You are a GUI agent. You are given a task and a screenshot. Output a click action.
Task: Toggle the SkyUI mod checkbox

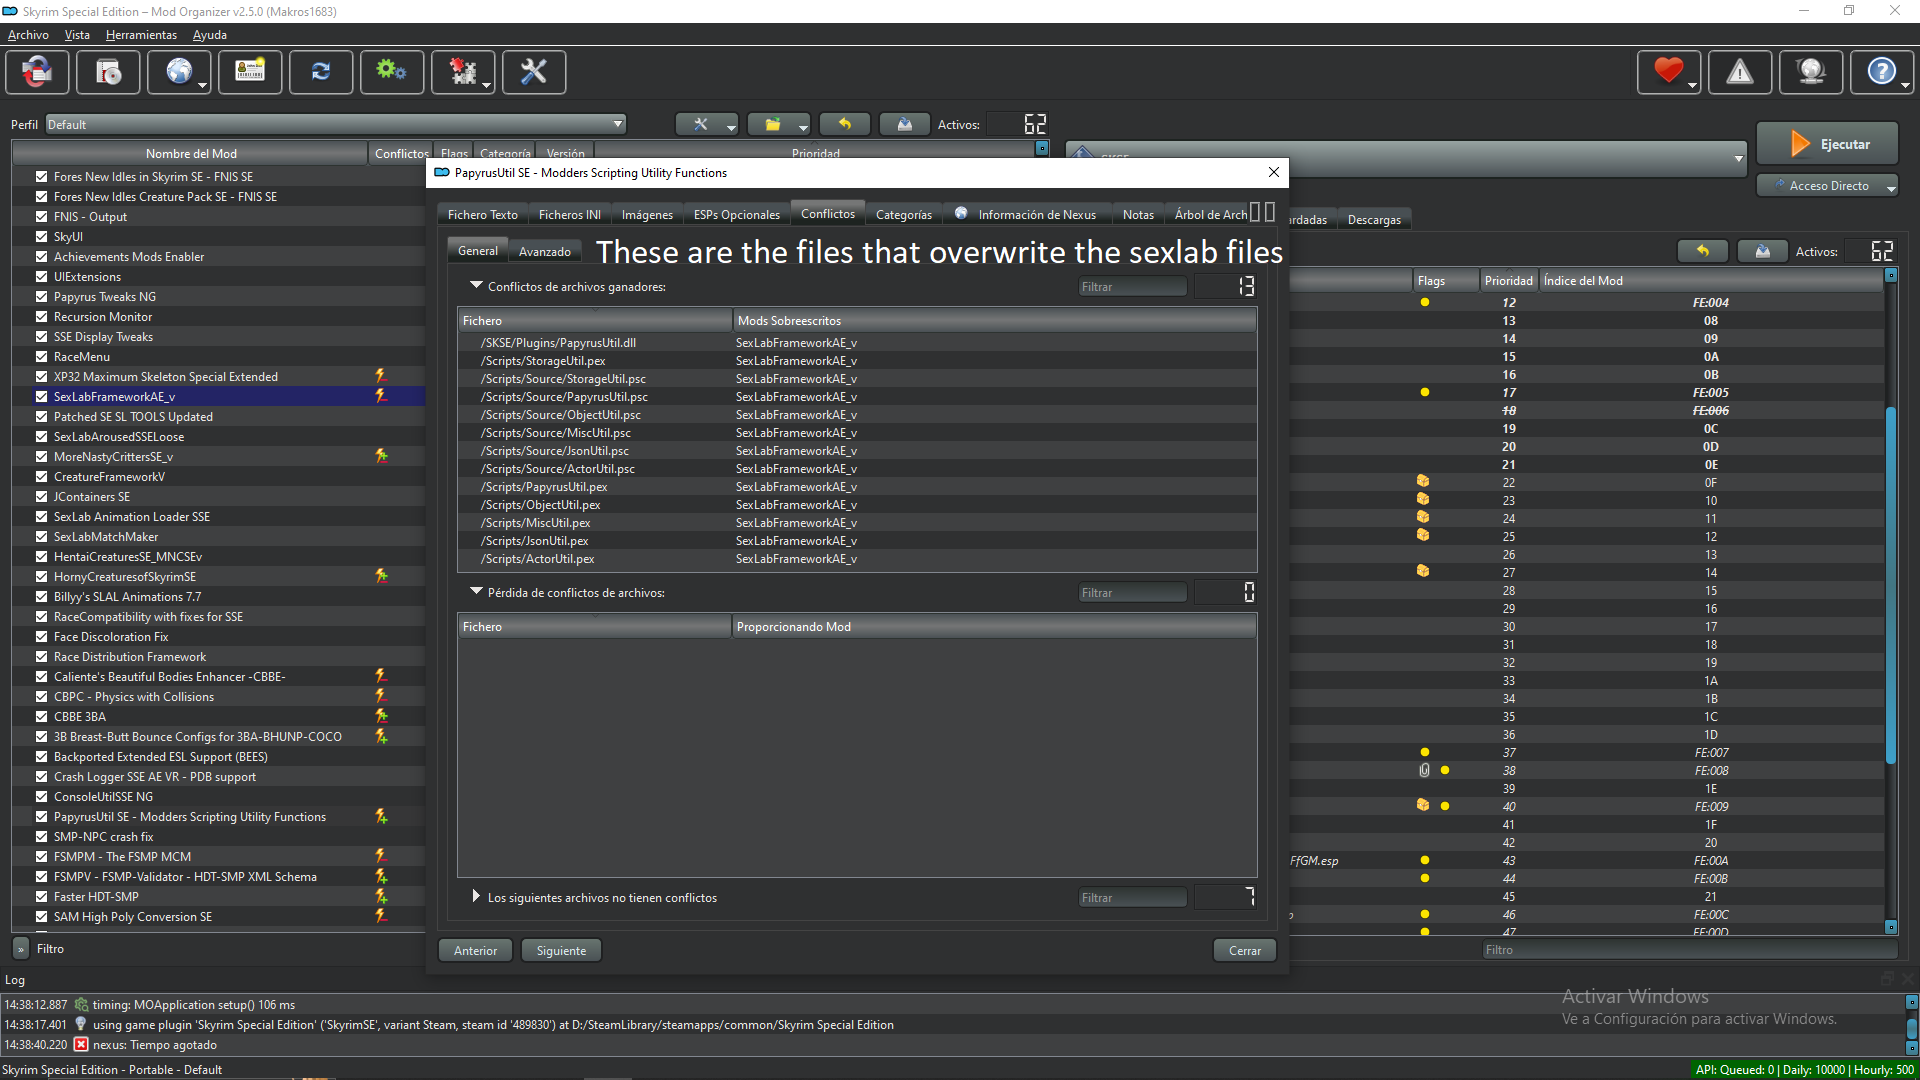41,236
